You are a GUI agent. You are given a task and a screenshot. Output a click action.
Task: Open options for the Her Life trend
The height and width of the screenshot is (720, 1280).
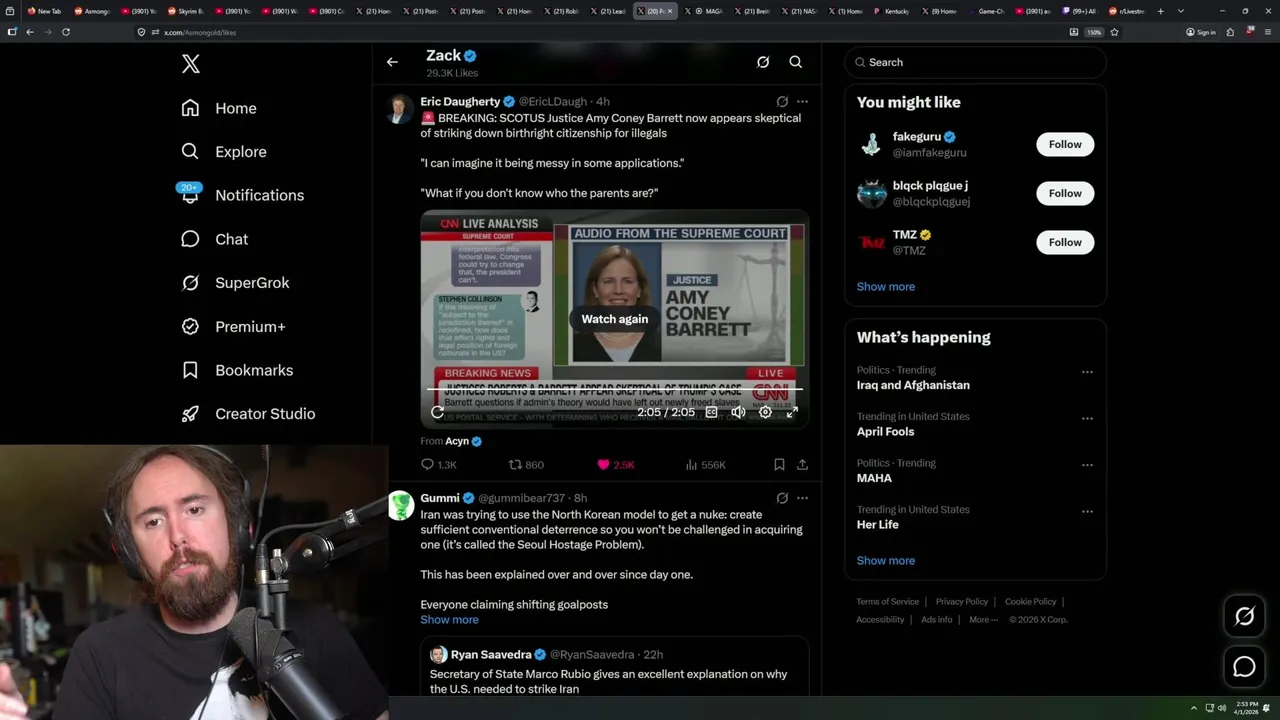[1087, 511]
